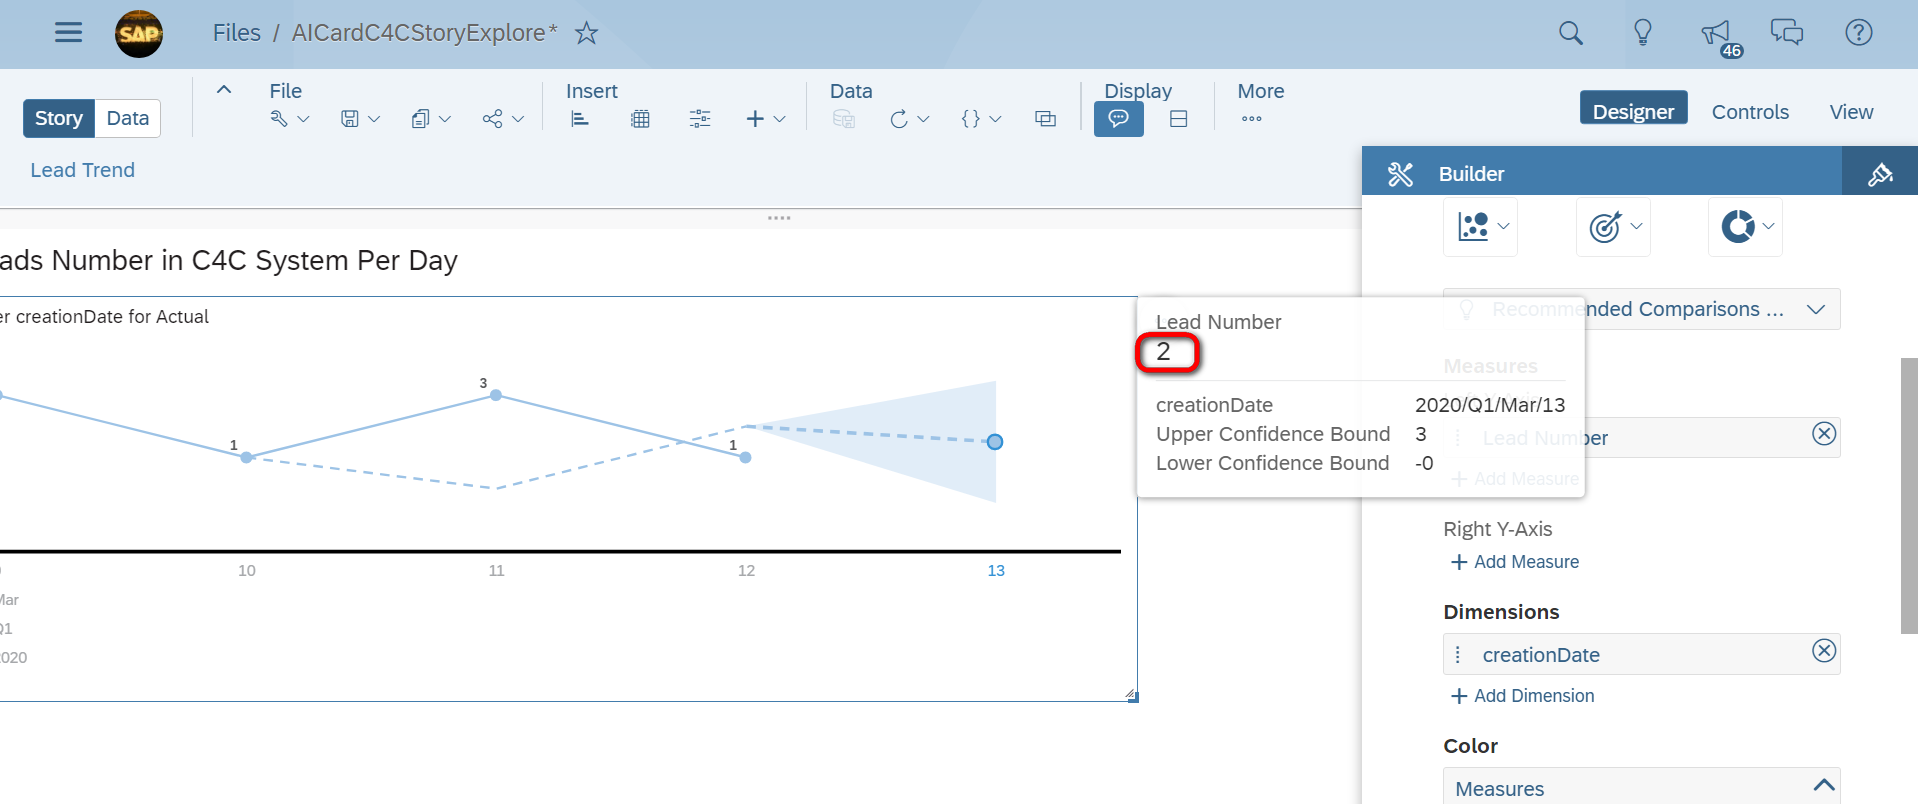Viewport: 1918px width, 804px height.
Task: Click the chart title Leads Number text
Action: click(228, 261)
